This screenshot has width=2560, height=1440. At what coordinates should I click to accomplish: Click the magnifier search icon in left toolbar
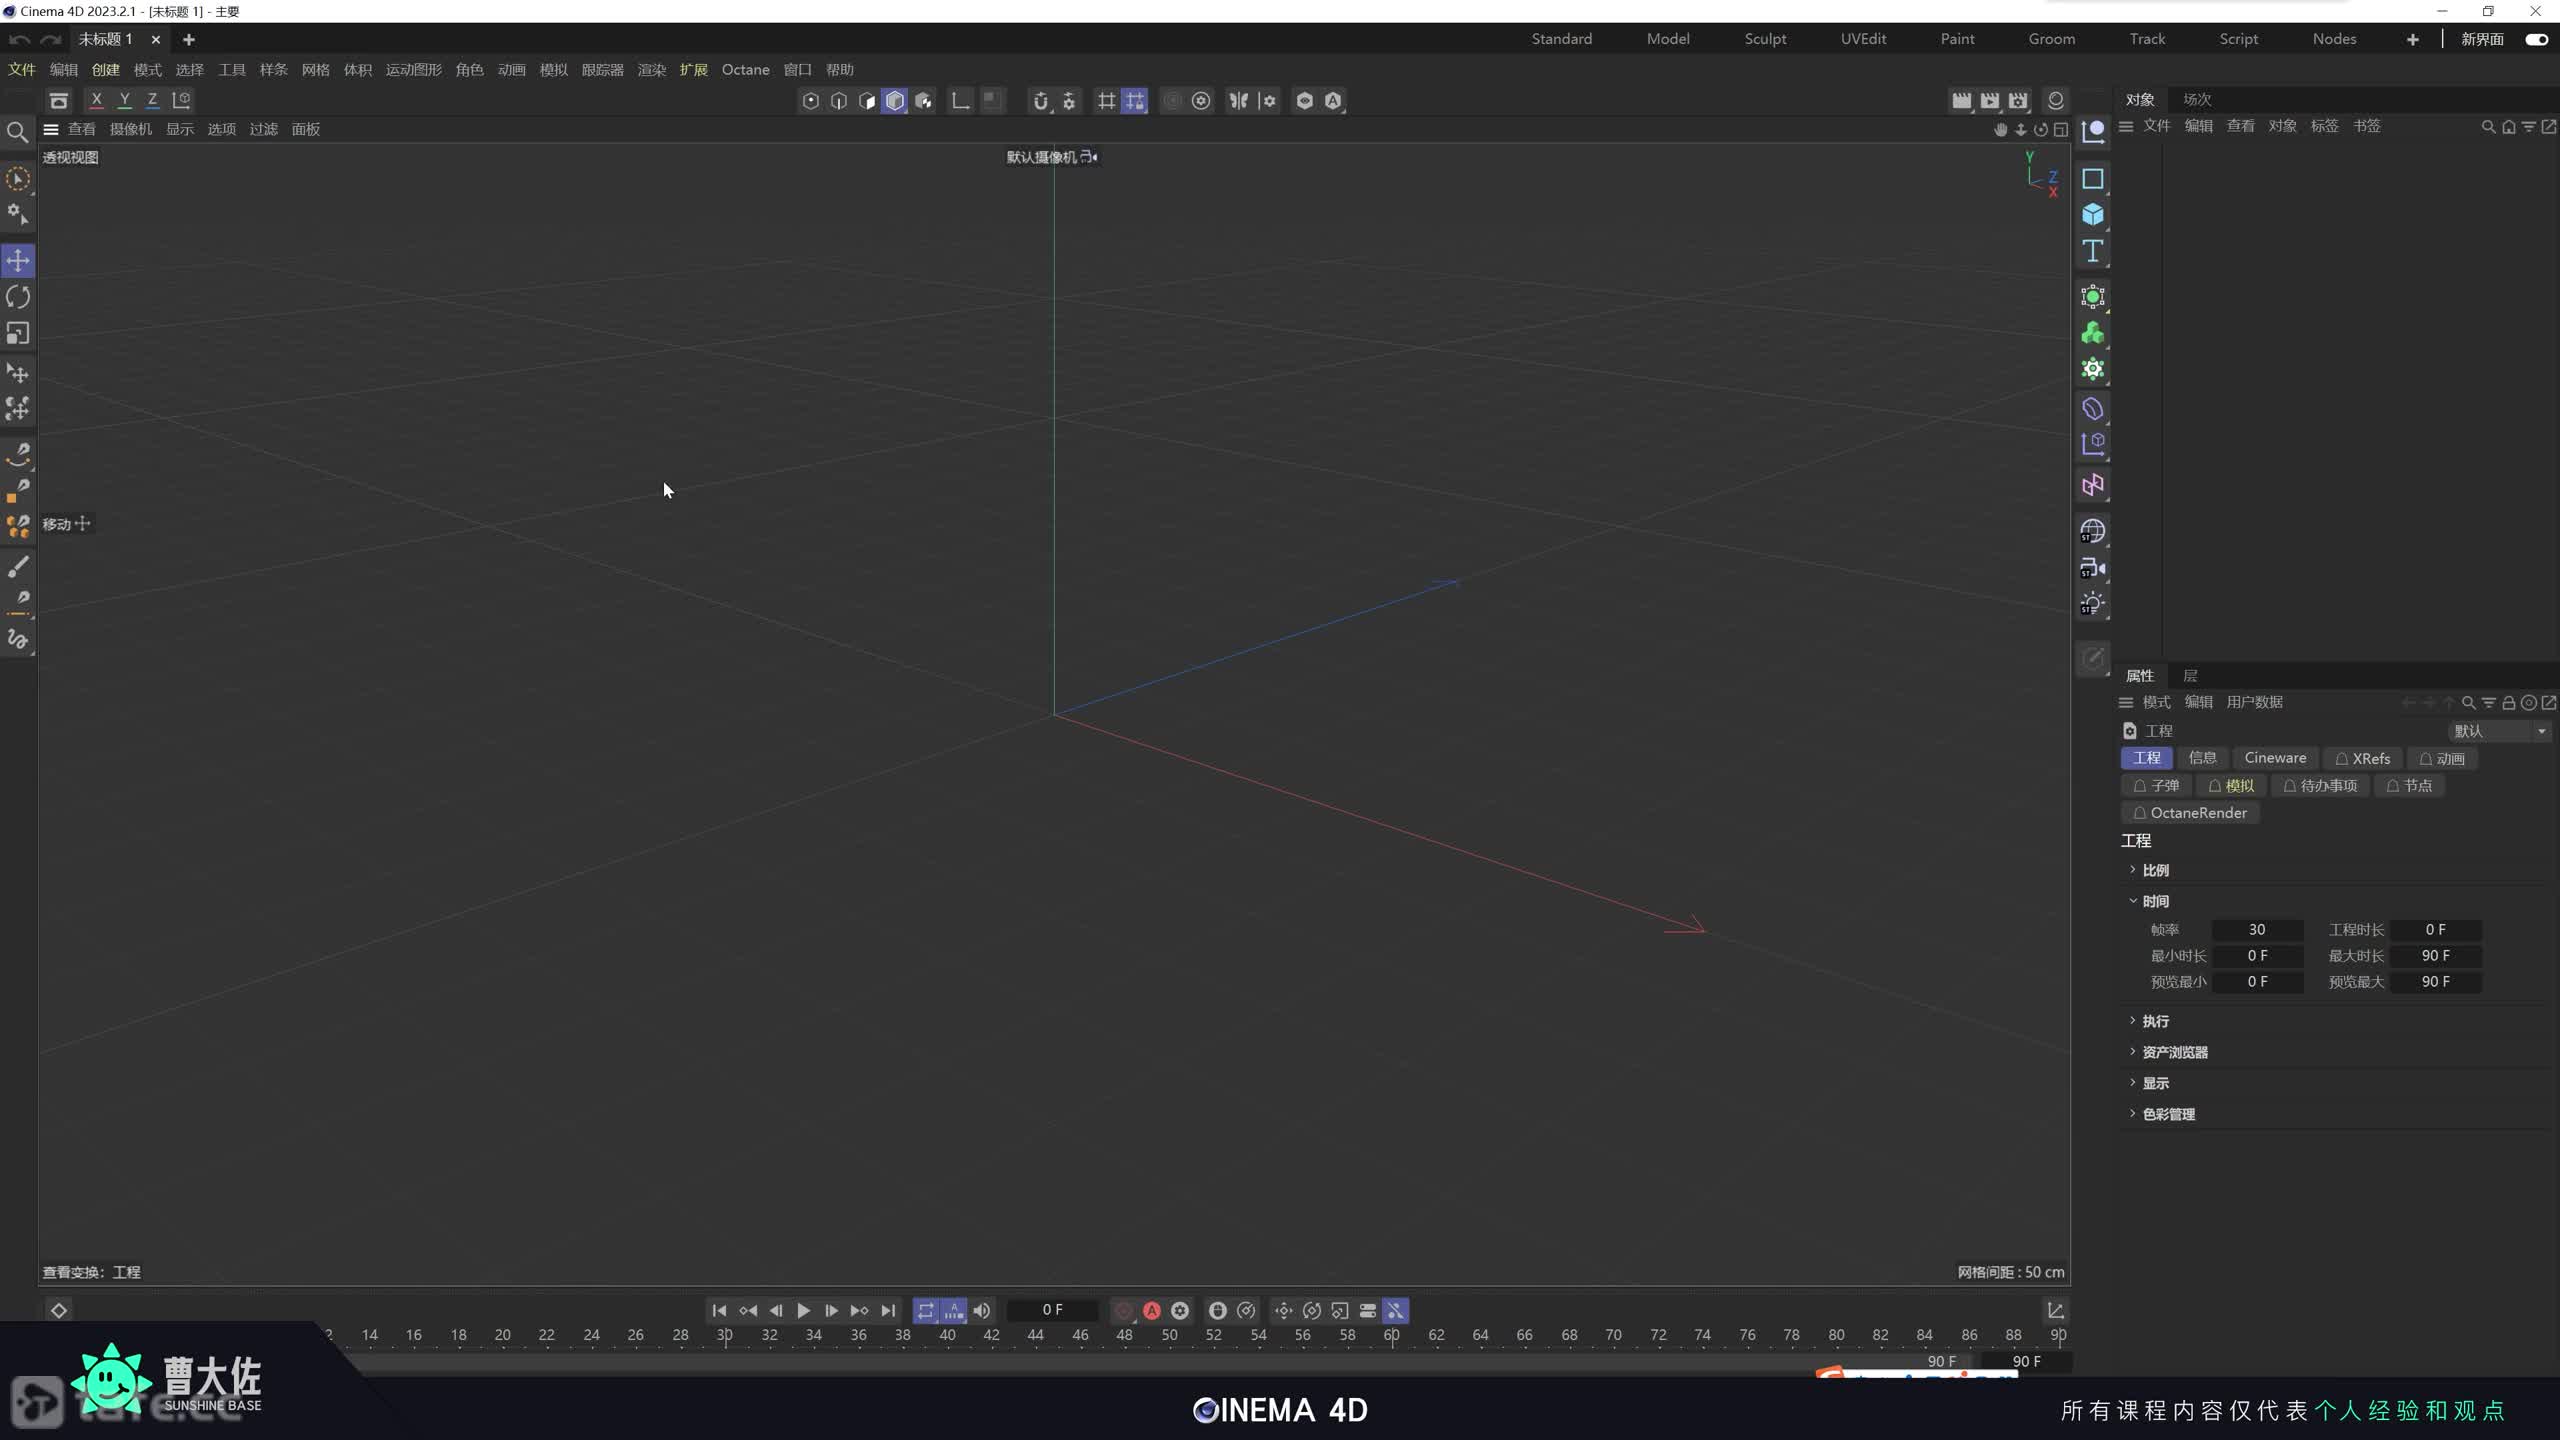[17, 132]
